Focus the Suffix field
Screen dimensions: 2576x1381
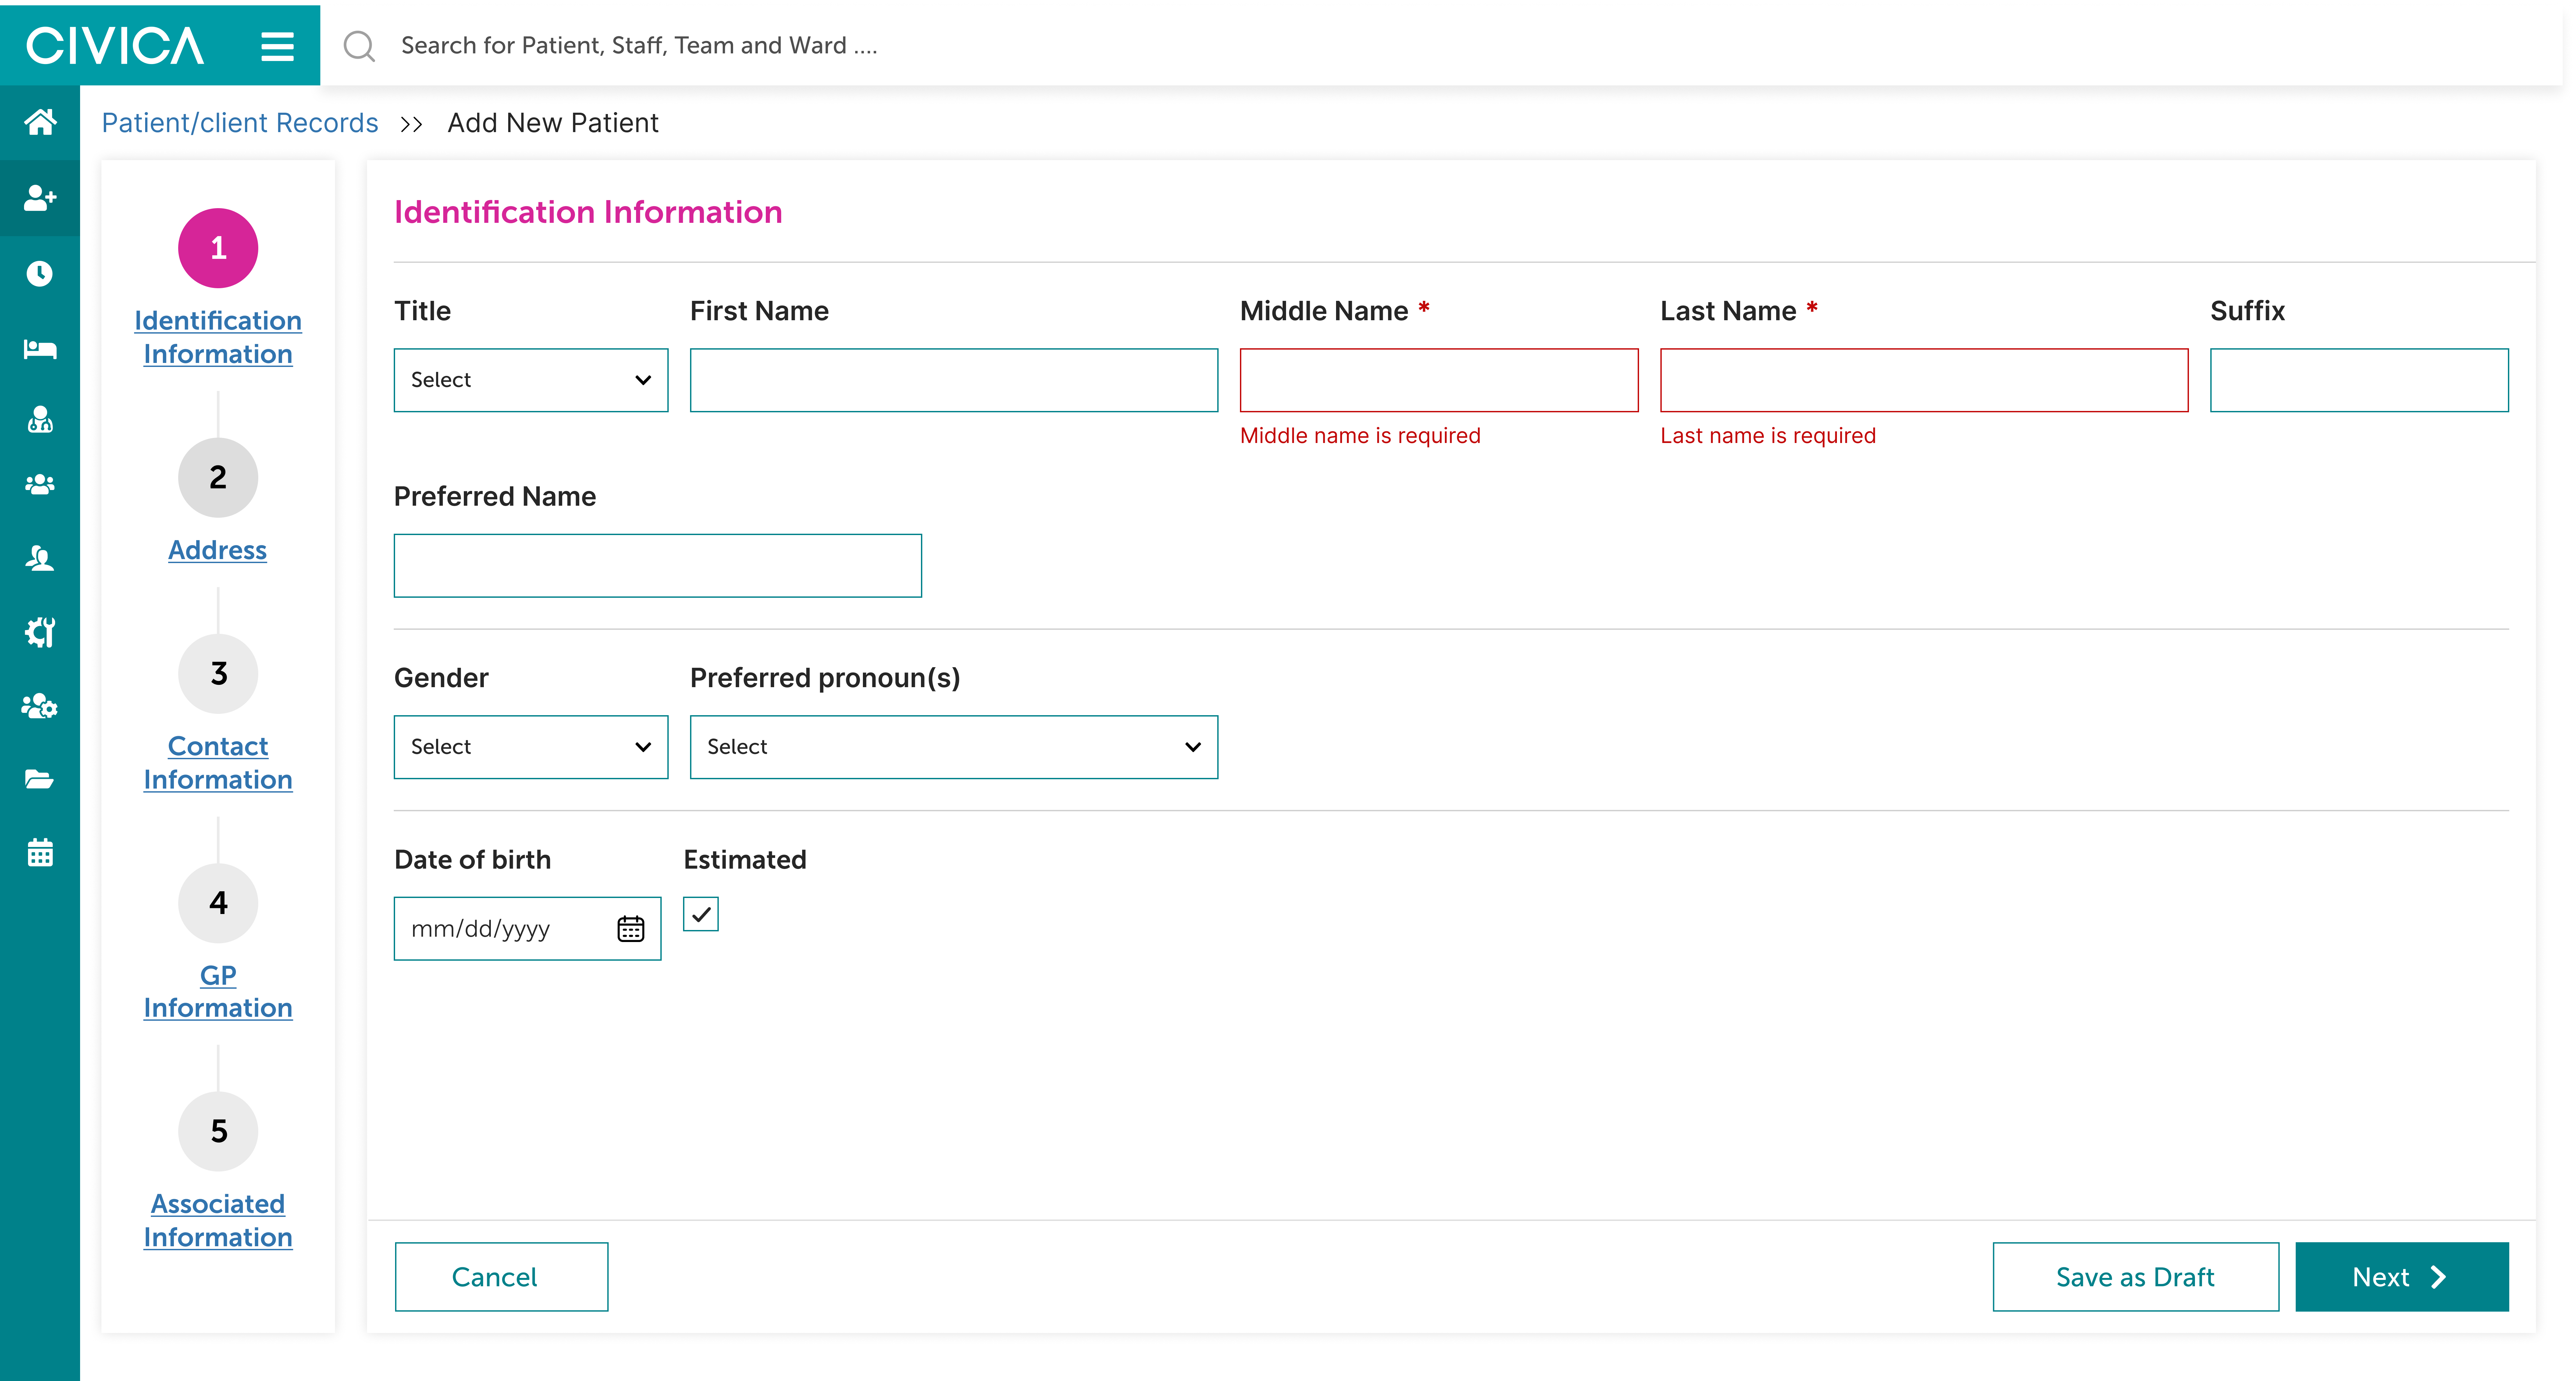(x=2359, y=380)
